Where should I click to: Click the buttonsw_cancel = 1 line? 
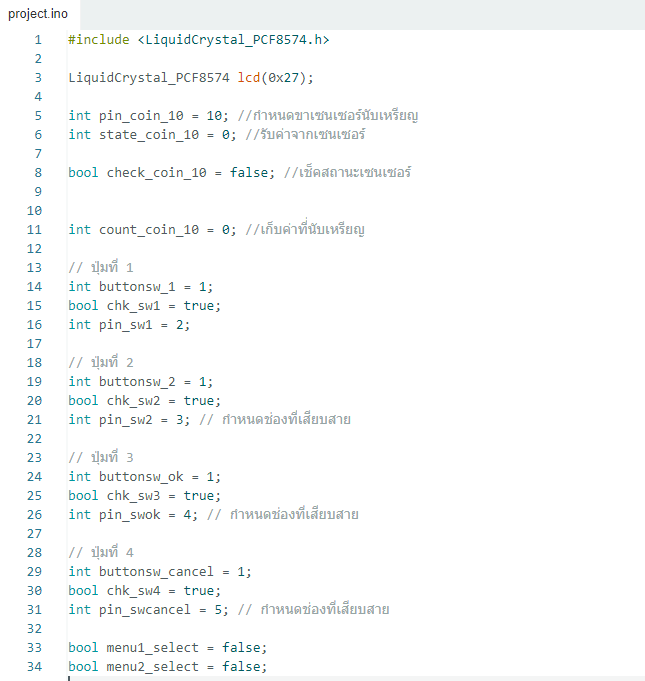click(160, 572)
